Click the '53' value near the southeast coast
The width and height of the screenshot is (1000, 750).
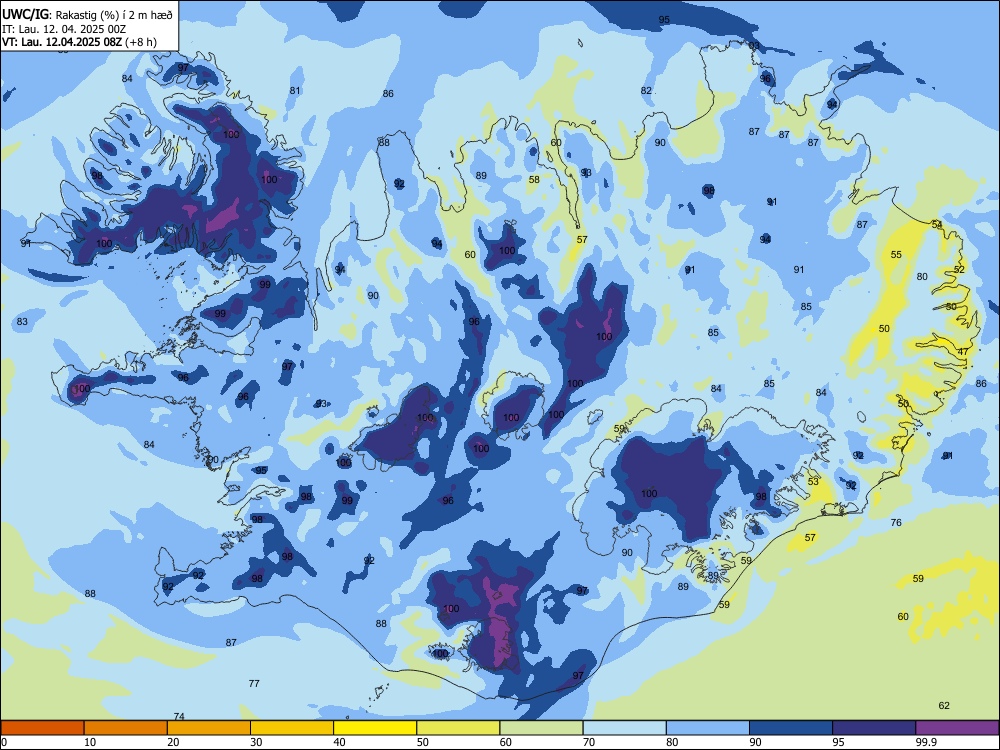[x=813, y=482]
